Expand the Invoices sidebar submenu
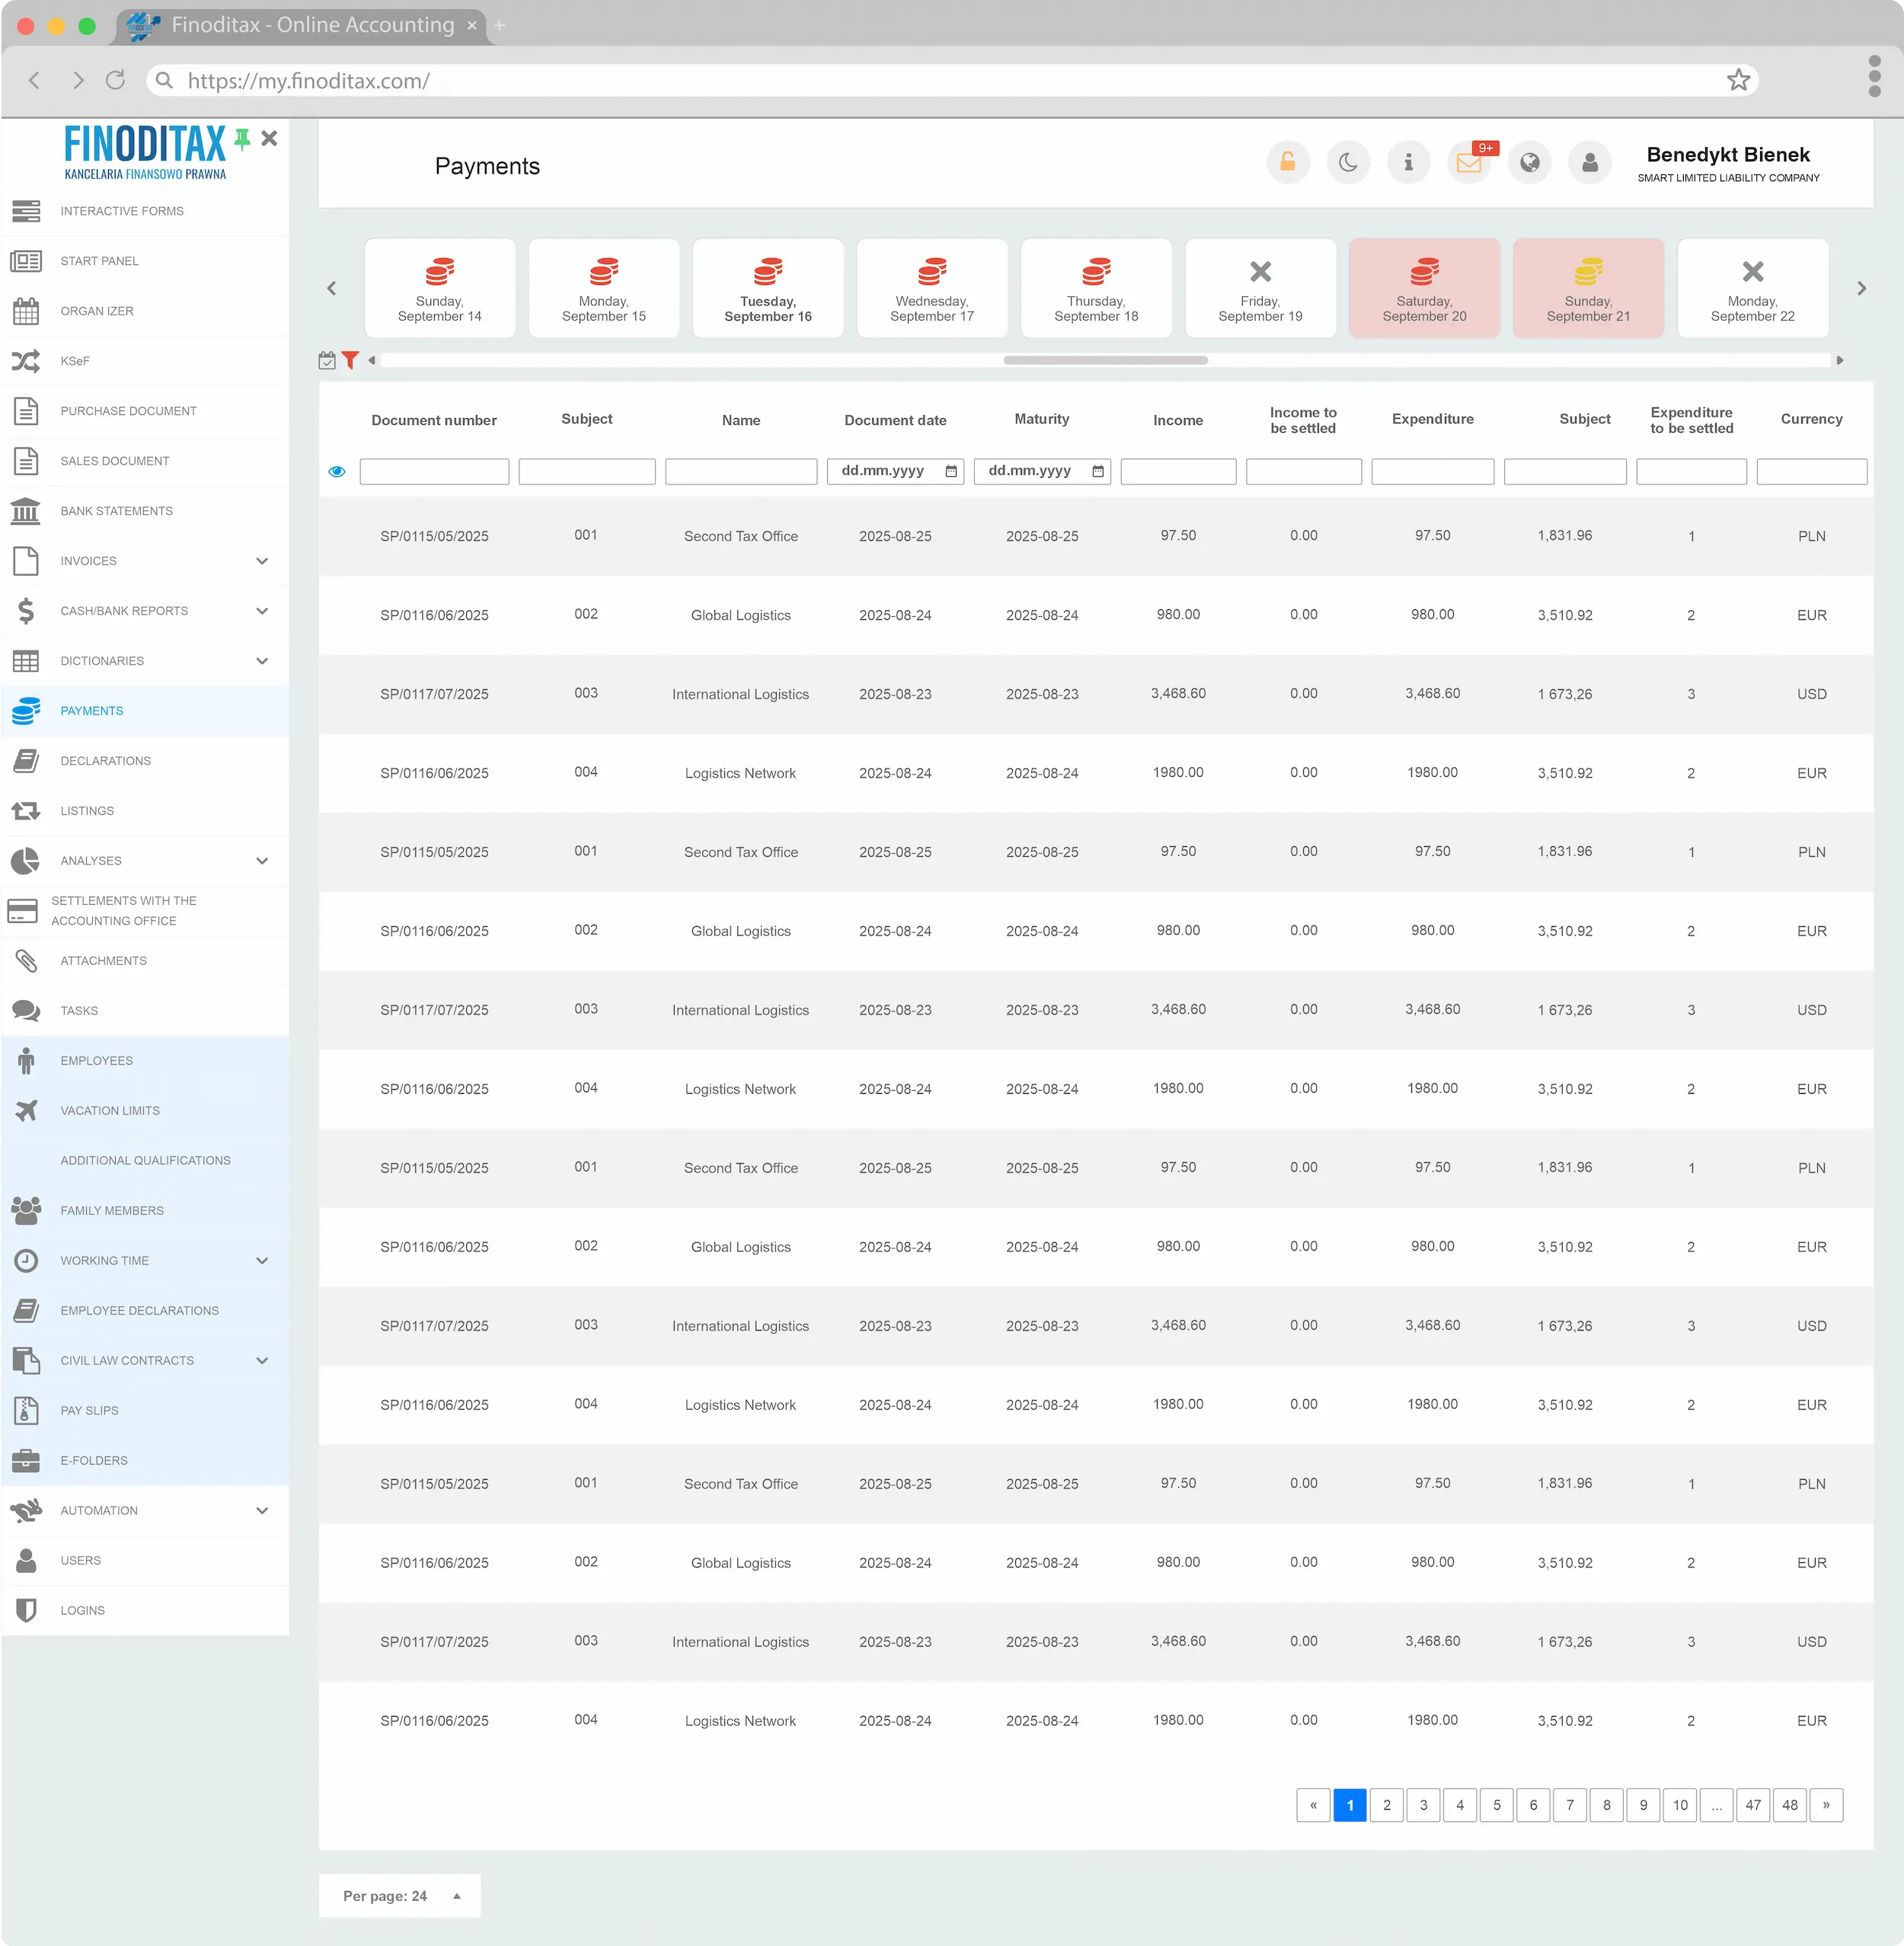This screenshot has height=1946, width=1904. (x=262, y=561)
